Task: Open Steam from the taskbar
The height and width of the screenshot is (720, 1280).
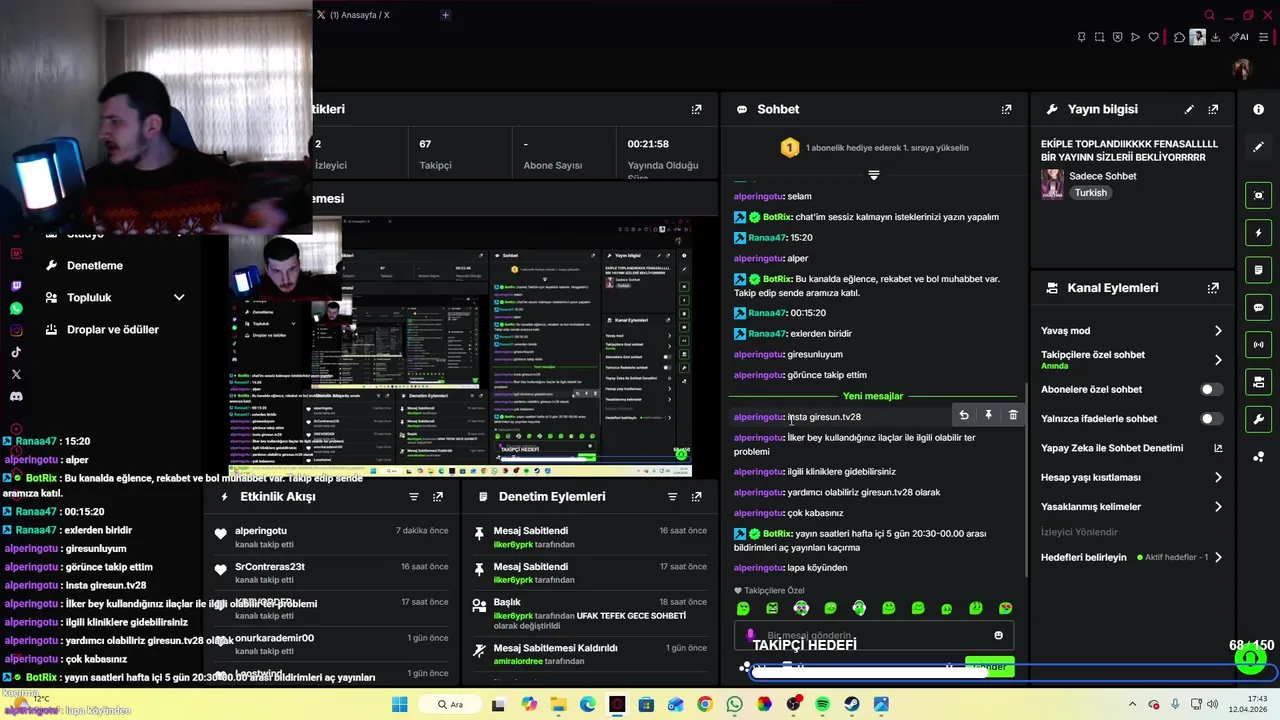Action: point(851,705)
